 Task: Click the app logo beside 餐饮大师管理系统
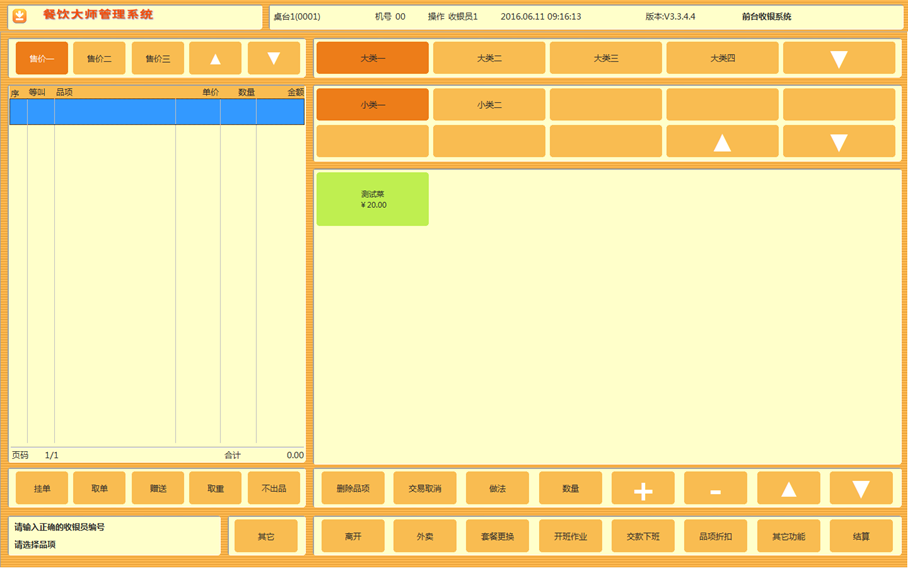click(x=19, y=15)
